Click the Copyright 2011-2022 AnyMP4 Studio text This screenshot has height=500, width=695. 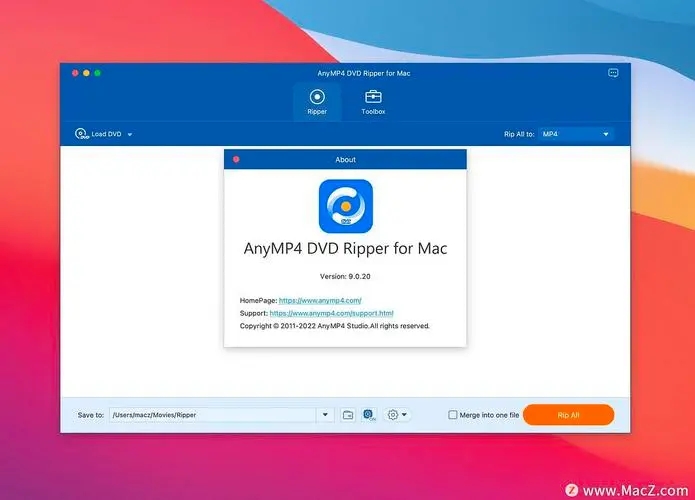tap(335, 326)
